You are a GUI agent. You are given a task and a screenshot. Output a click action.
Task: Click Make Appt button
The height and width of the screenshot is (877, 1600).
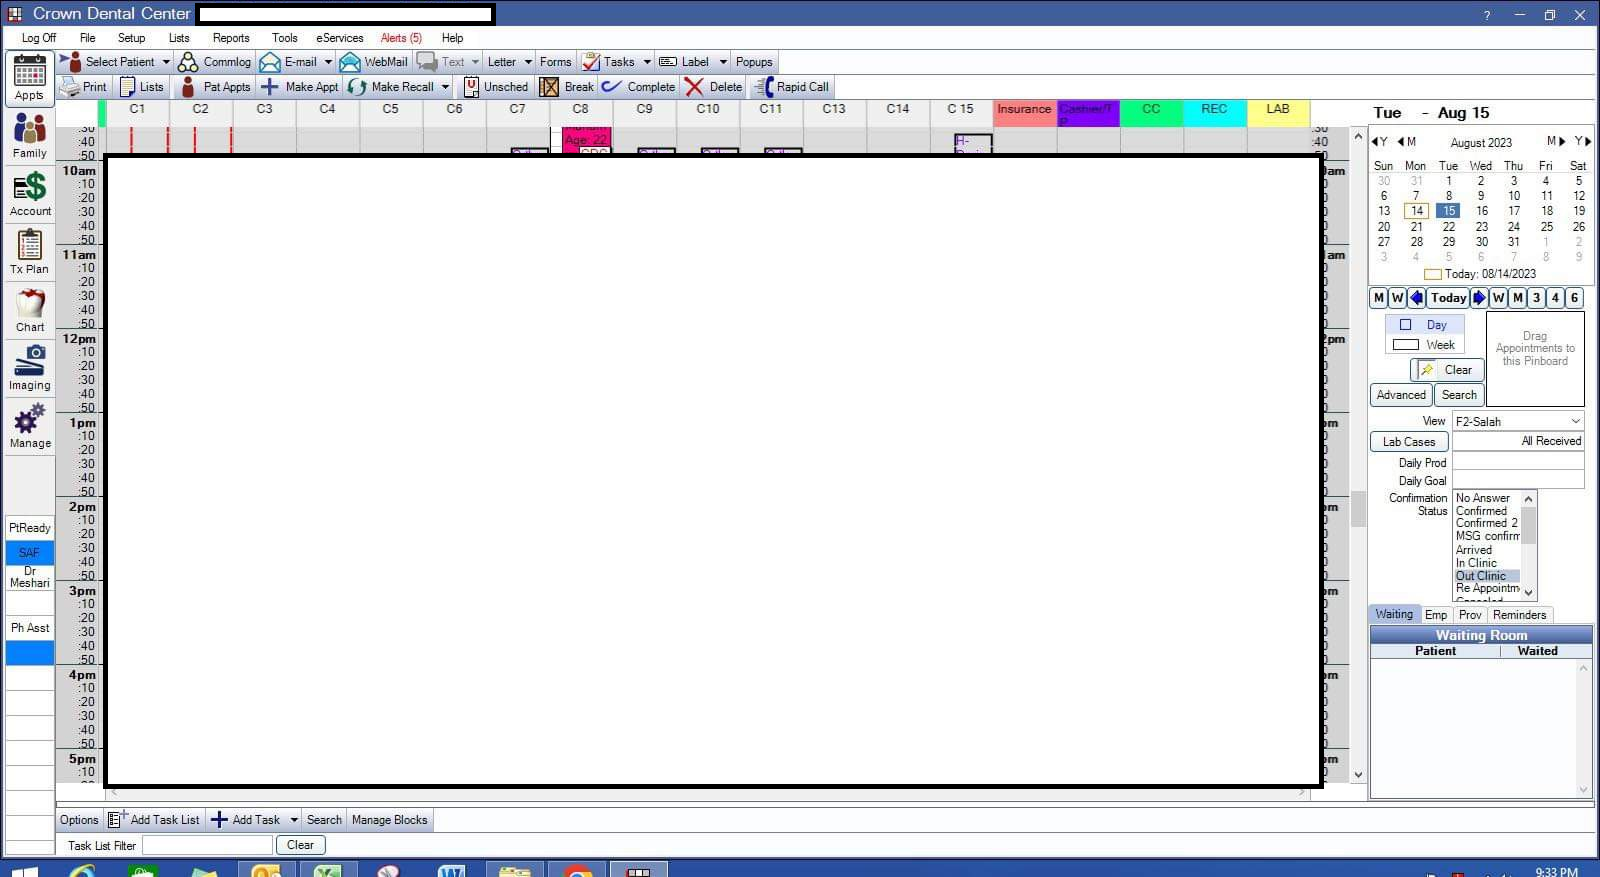pyautogui.click(x=300, y=87)
